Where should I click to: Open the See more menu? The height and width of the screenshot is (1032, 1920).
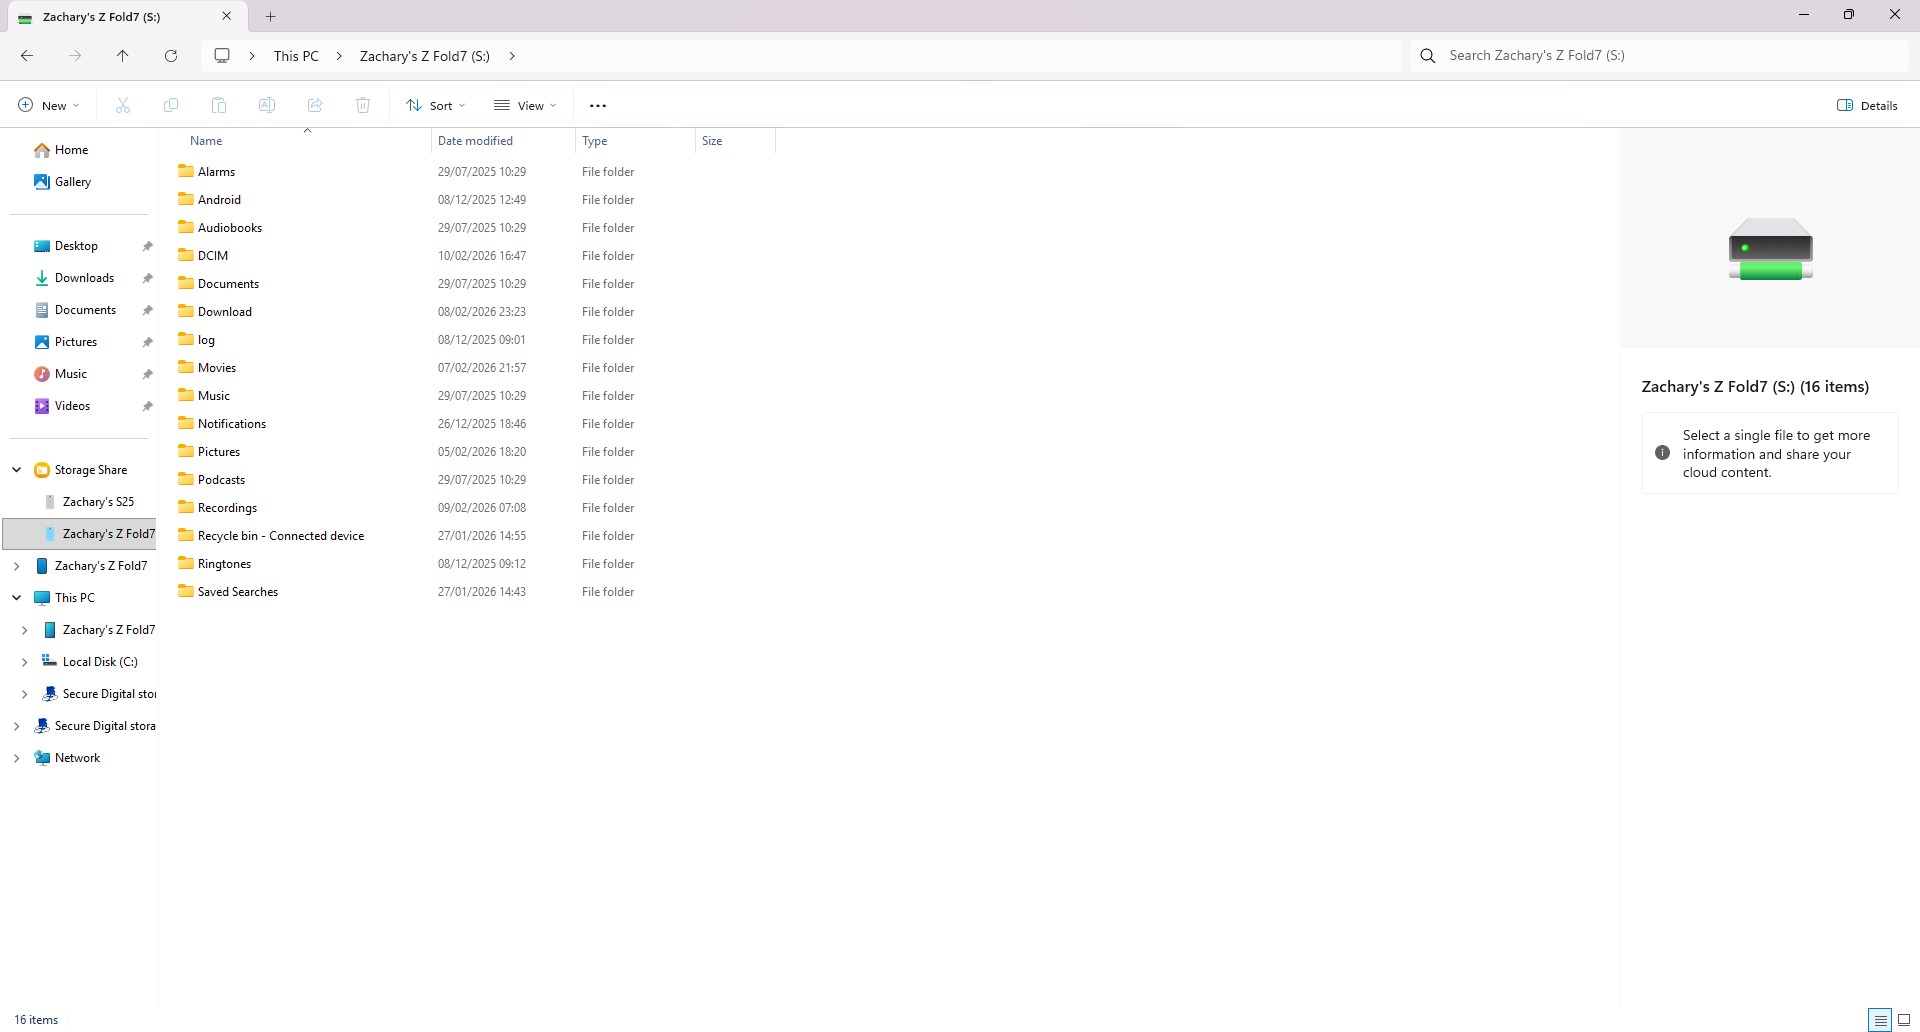(x=598, y=105)
